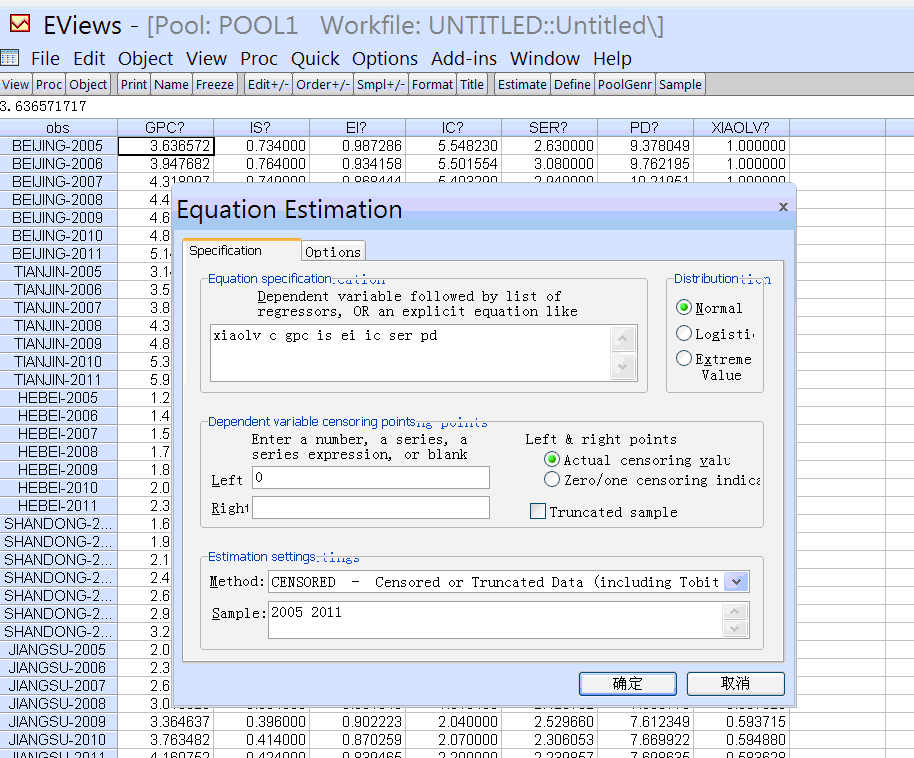Open the estimation Method dropdown

[x=737, y=582]
